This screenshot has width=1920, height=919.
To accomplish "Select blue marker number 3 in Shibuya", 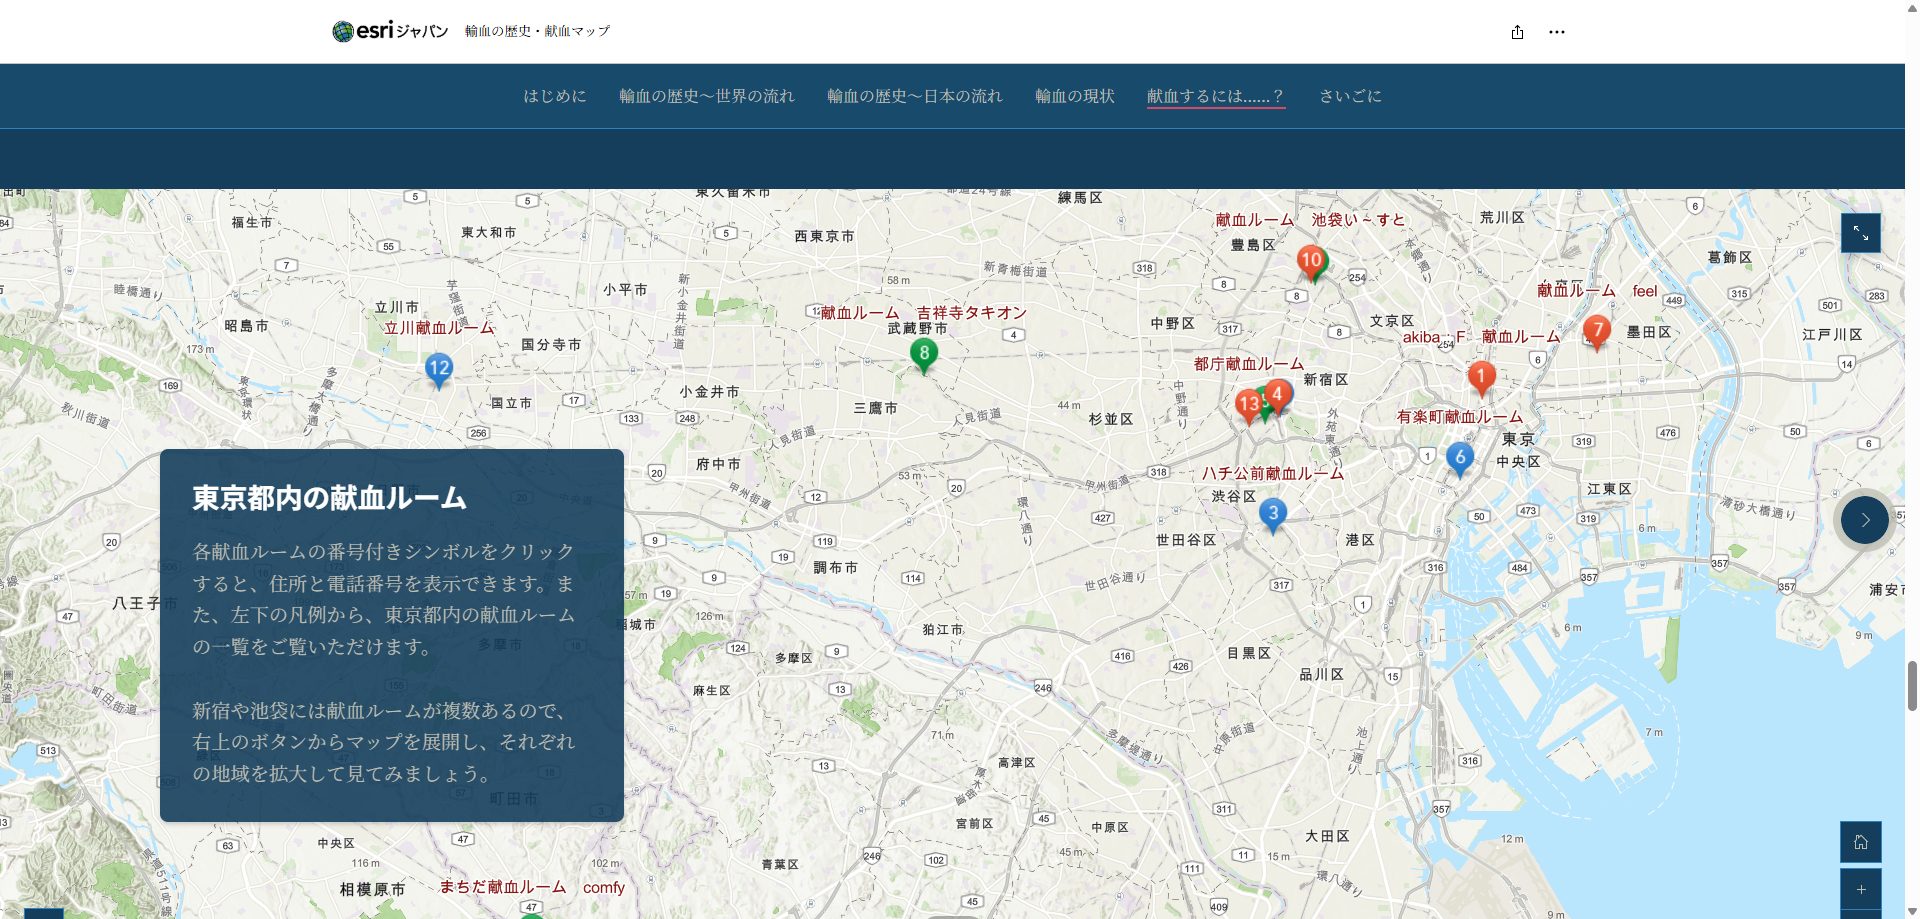I will [1272, 514].
